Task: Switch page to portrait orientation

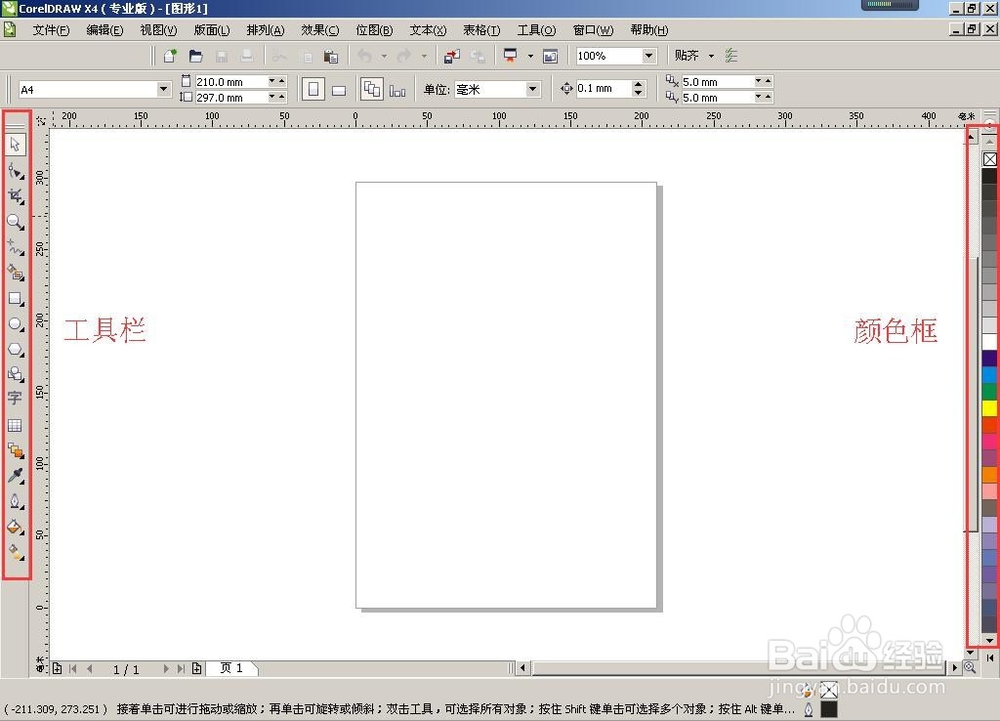Action: coord(314,89)
